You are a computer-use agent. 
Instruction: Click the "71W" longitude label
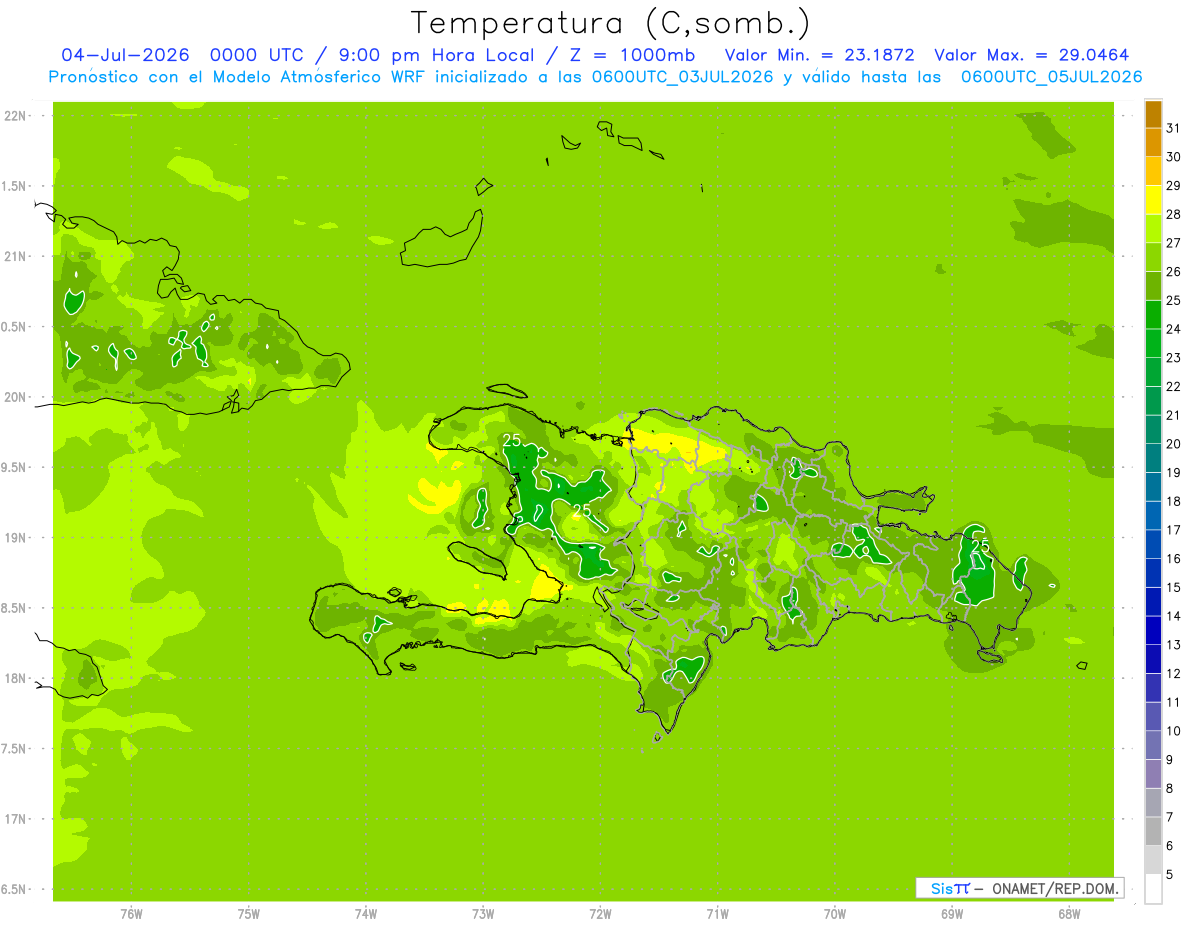click(x=717, y=914)
